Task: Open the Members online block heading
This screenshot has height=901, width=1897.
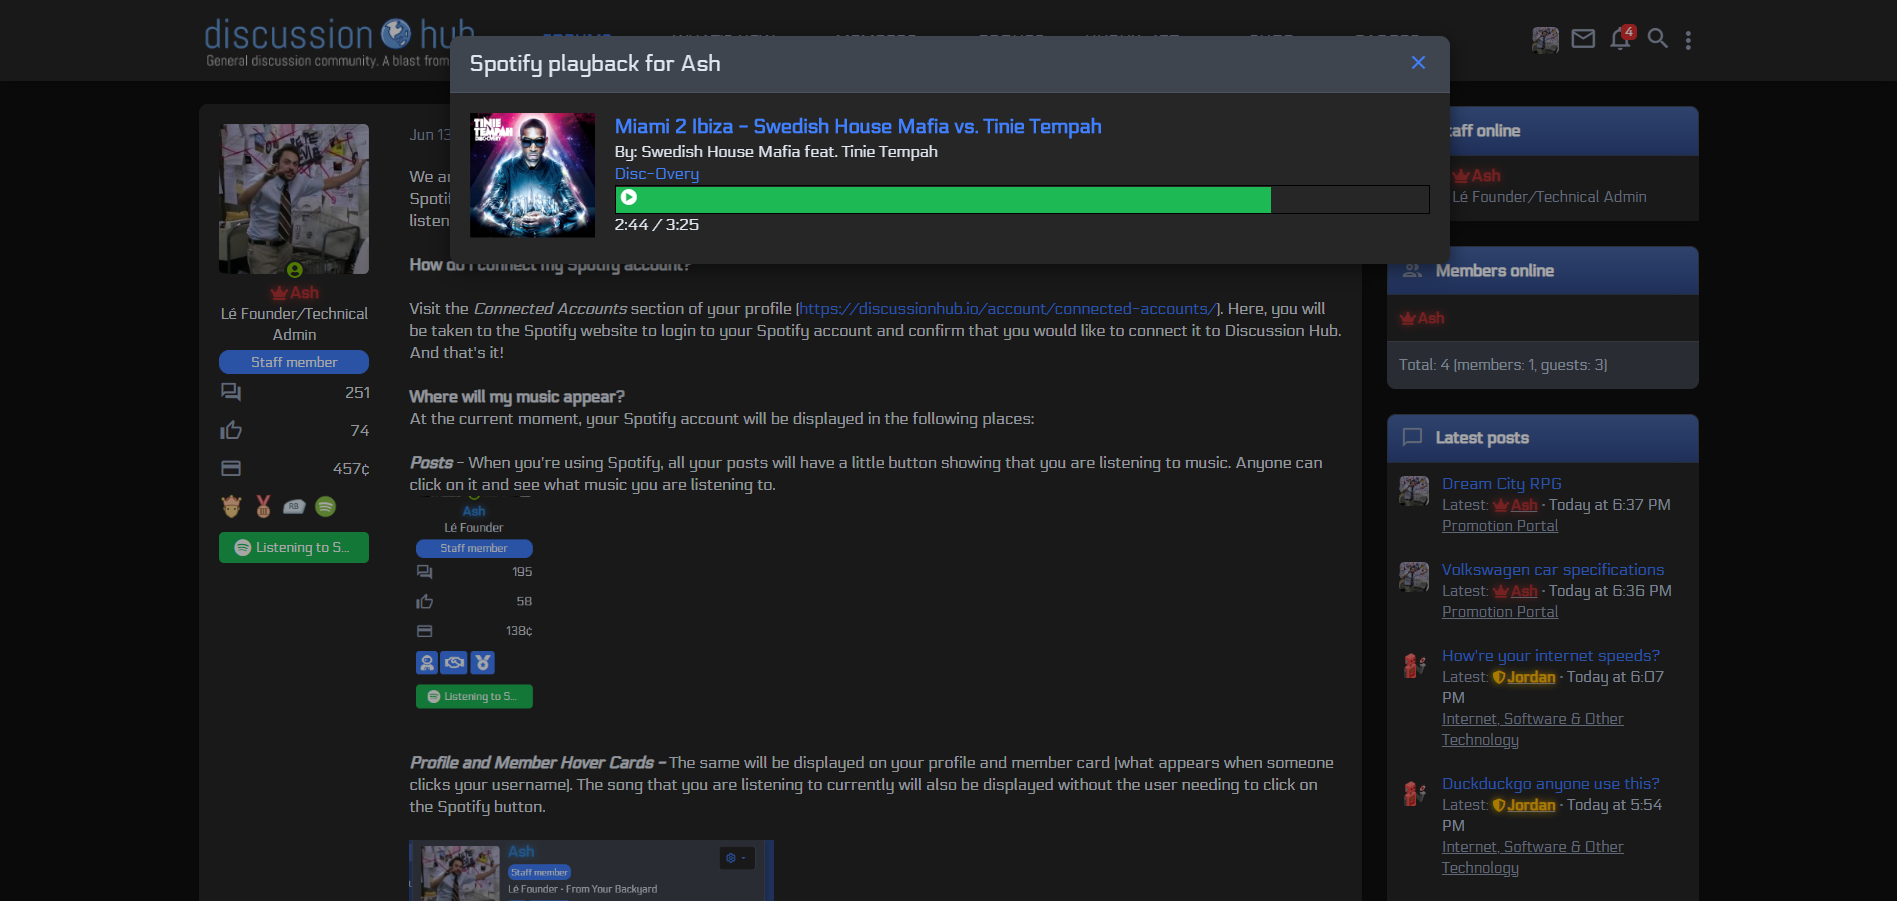Action: 1495,271
